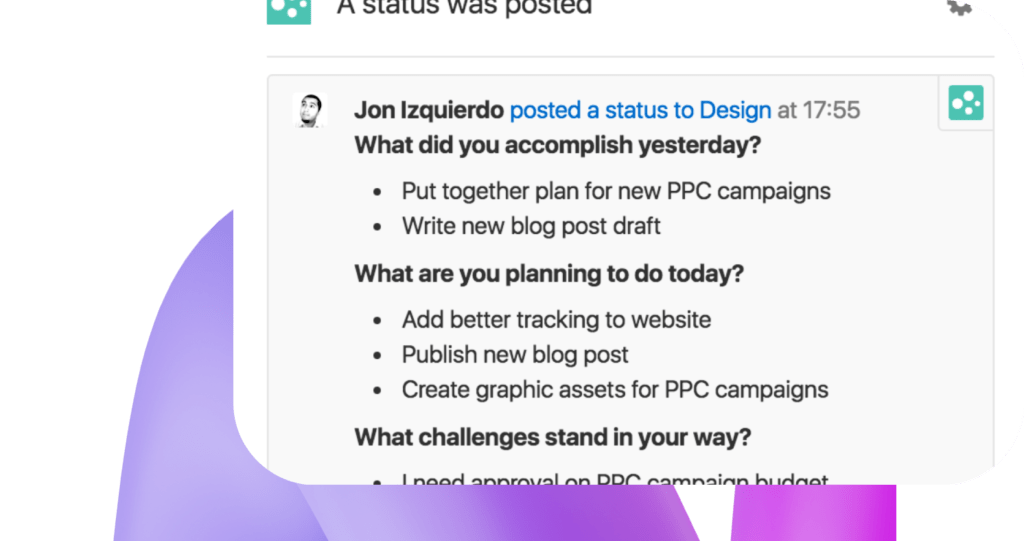Click bullet before 'Publish new blog post'

tap(377, 356)
